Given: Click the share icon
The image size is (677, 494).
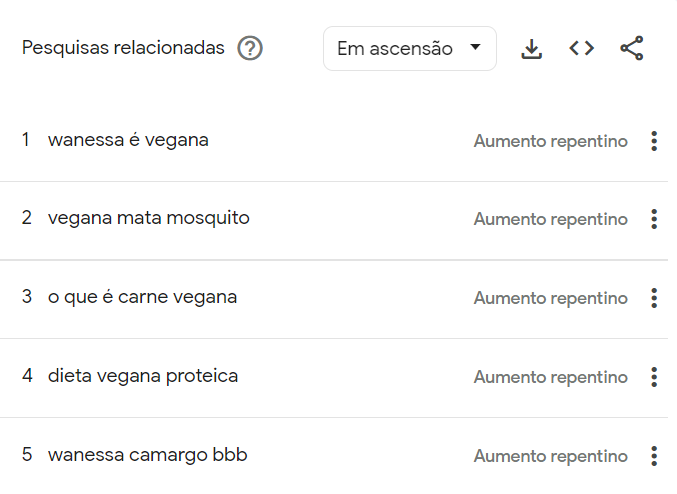Looking at the screenshot, I should point(631,48).
